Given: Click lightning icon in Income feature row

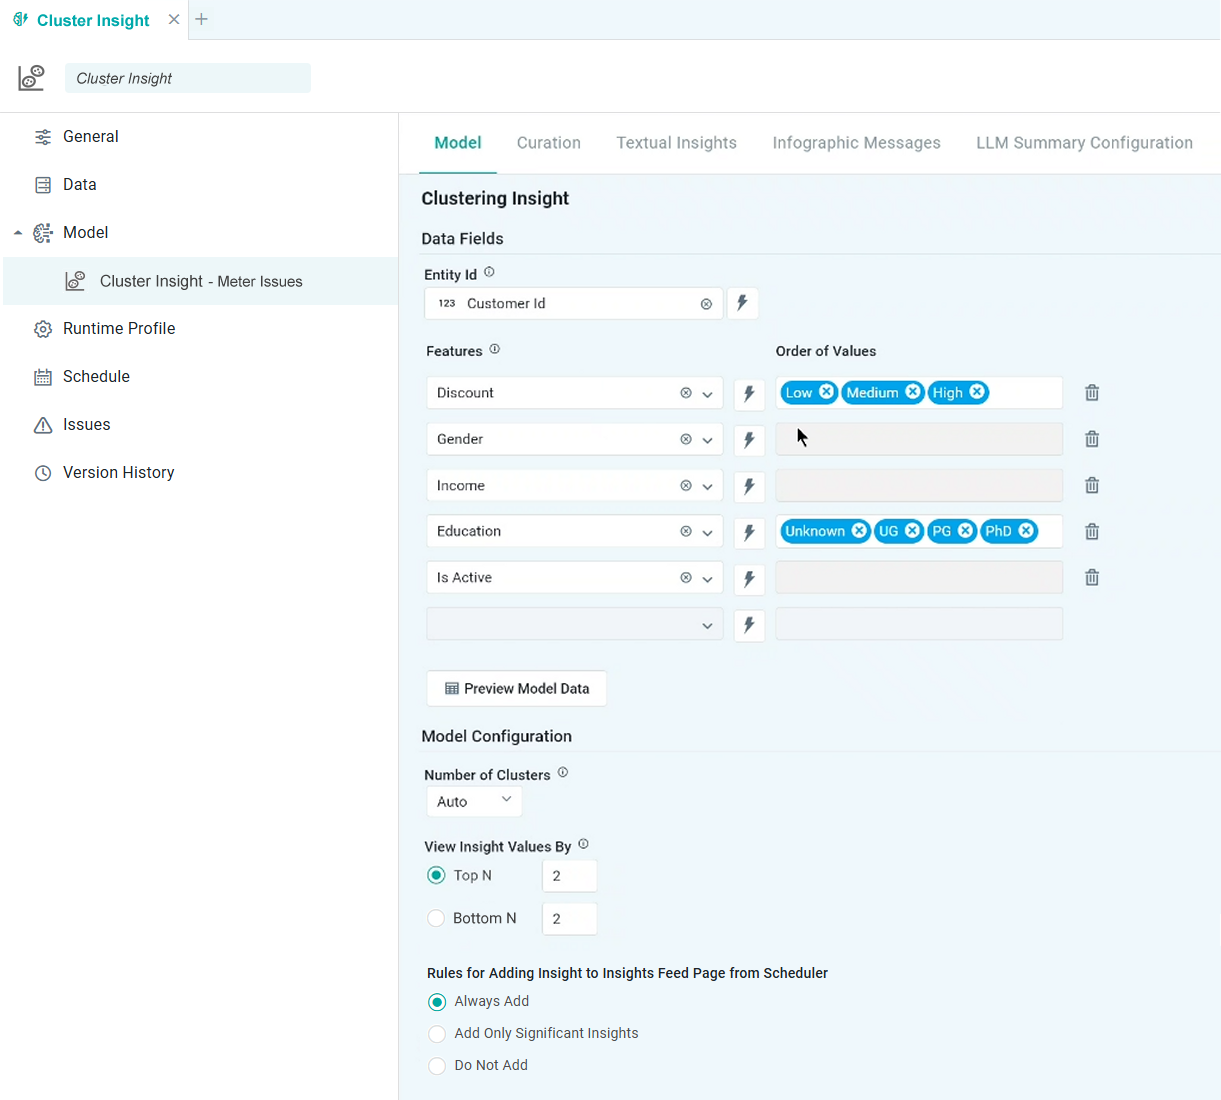Looking at the screenshot, I should point(749,486).
